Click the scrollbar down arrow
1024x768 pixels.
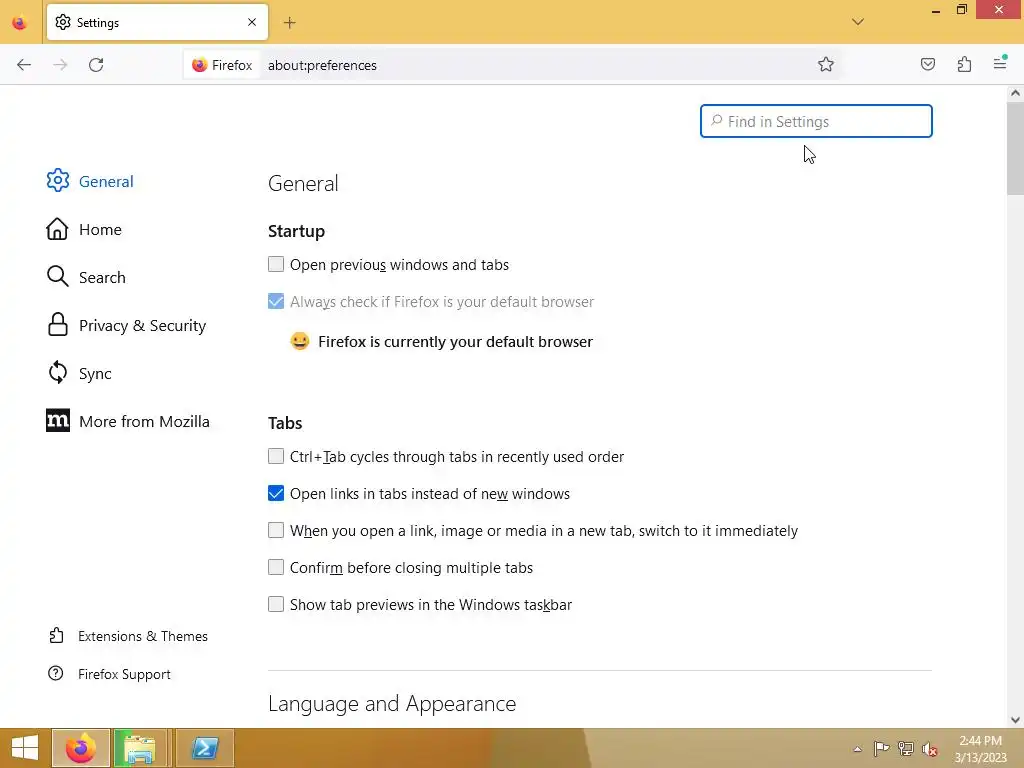click(x=1015, y=720)
